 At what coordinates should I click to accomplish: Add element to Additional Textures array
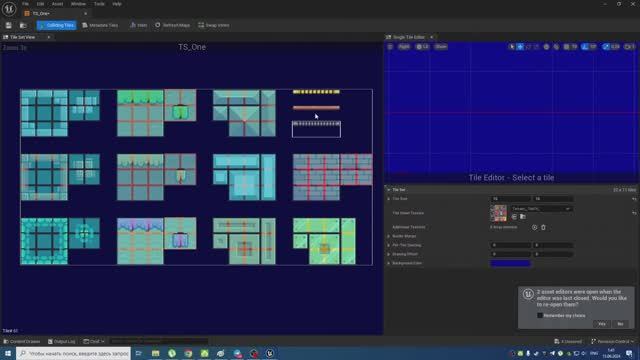coord(534,227)
